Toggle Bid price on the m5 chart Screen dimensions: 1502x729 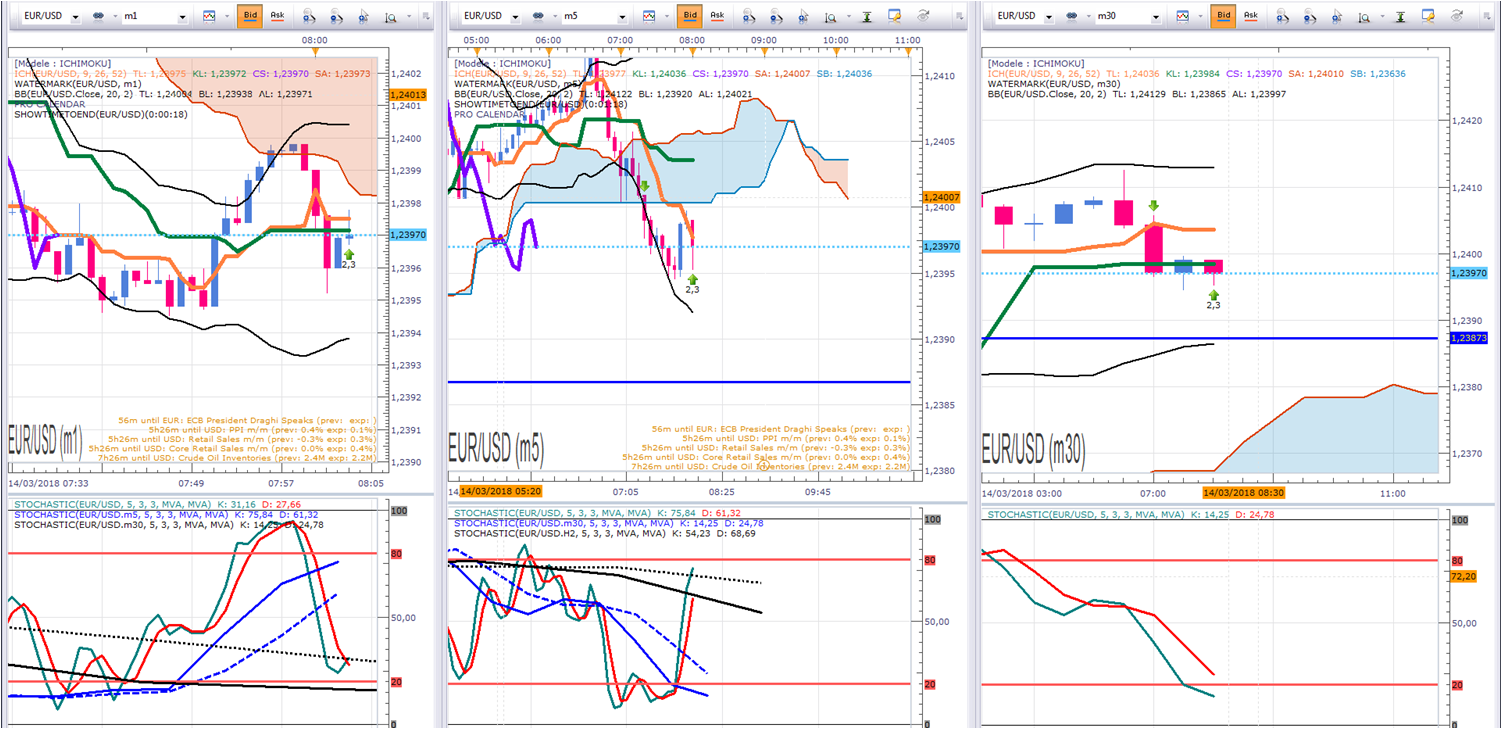pyautogui.click(x=689, y=16)
